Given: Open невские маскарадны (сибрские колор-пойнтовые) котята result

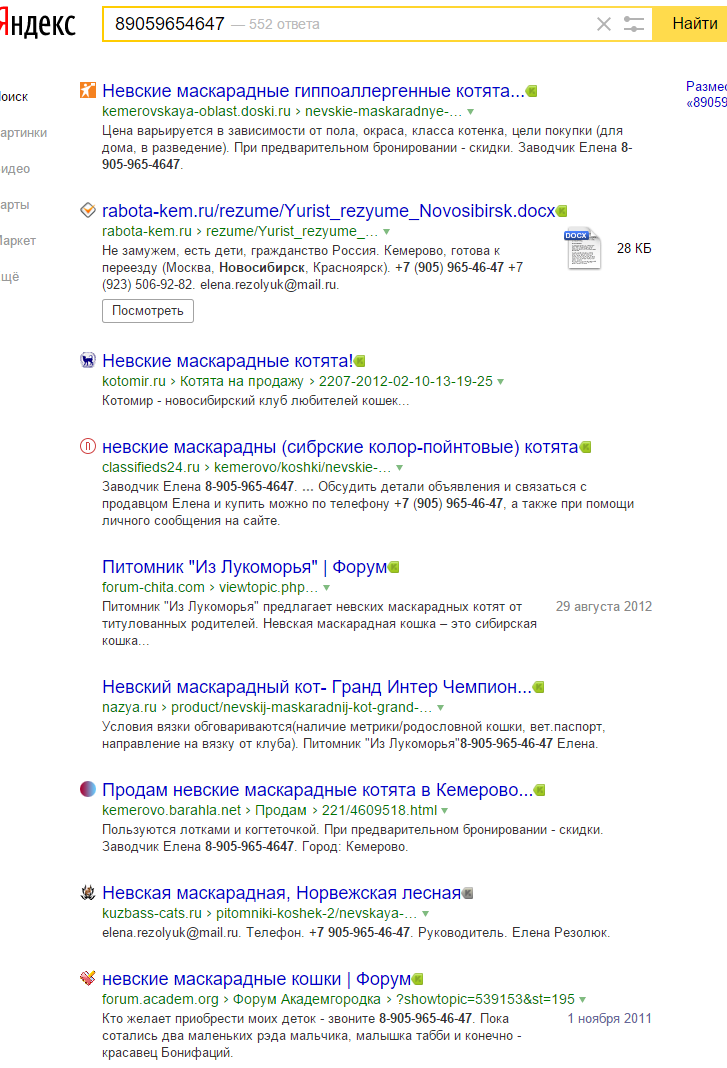Looking at the screenshot, I should click(340, 447).
